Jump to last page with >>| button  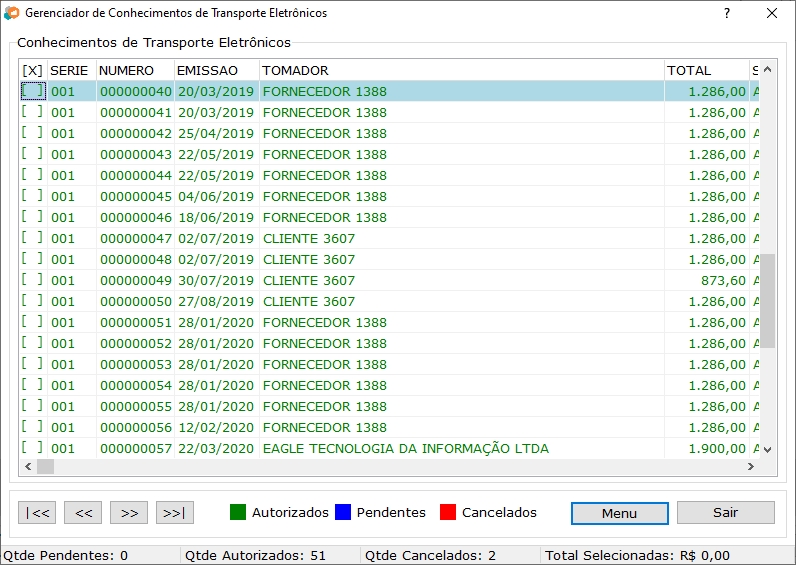pos(175,513)
